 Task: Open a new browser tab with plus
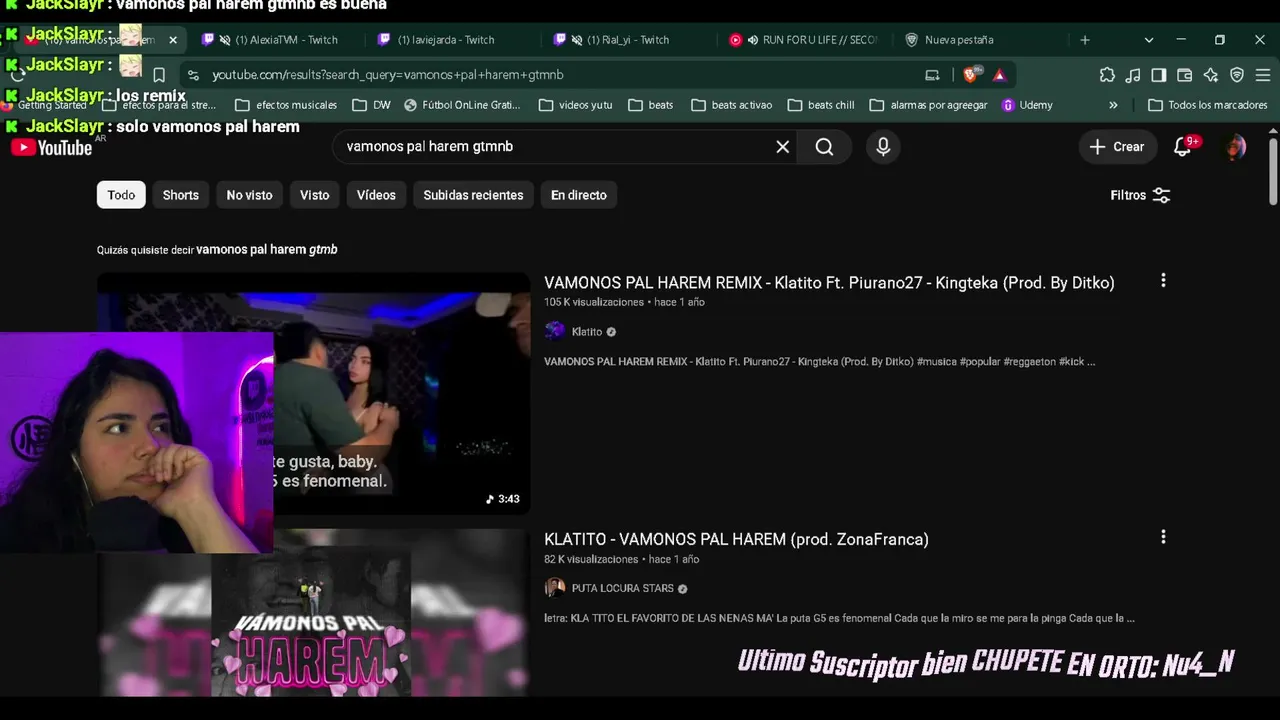click(x=1085, y=40)
